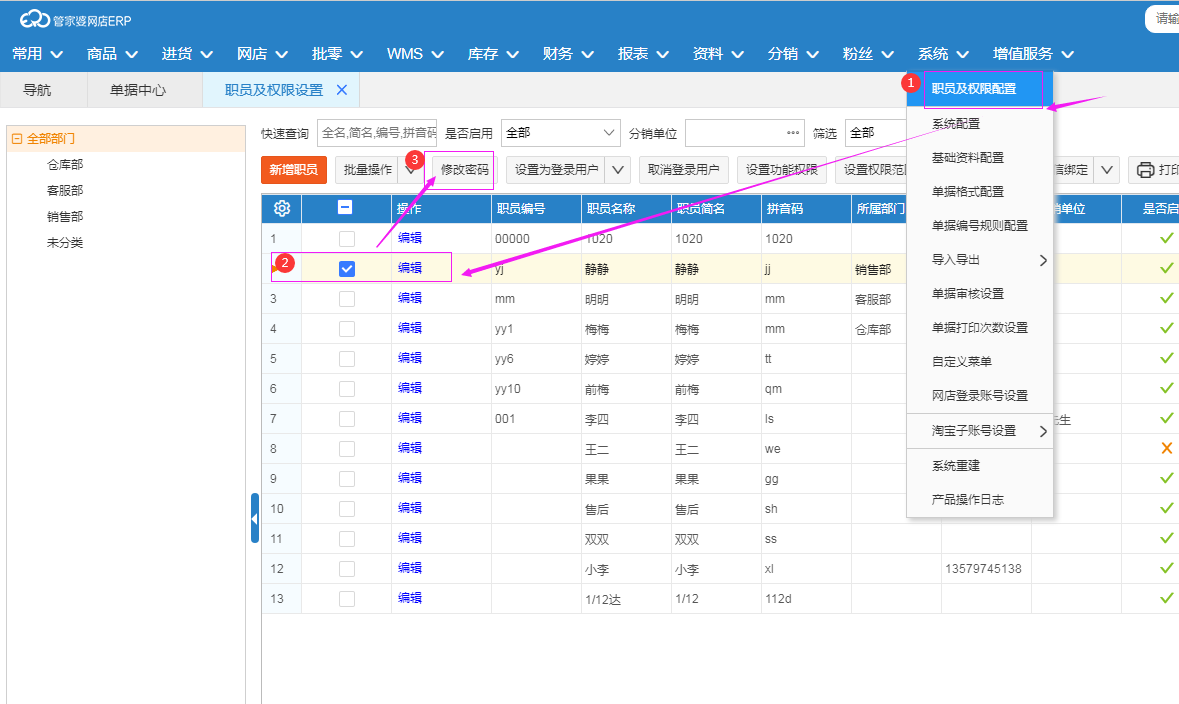The height and width of the screenshot is (704, 1179).
Task: Uncheck the checkbox for employee 静静
Action: 347,268
